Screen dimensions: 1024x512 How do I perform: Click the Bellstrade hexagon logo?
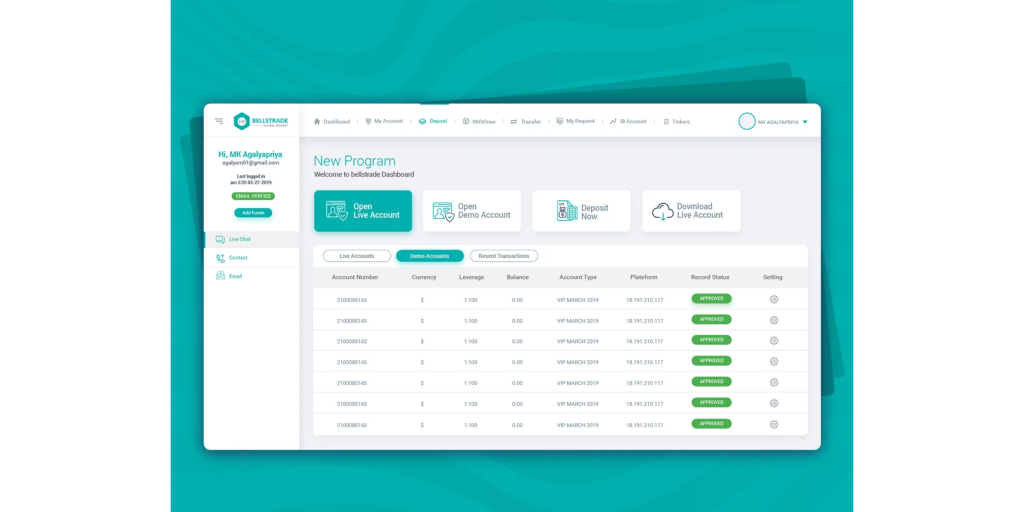(x=242, y=121)
